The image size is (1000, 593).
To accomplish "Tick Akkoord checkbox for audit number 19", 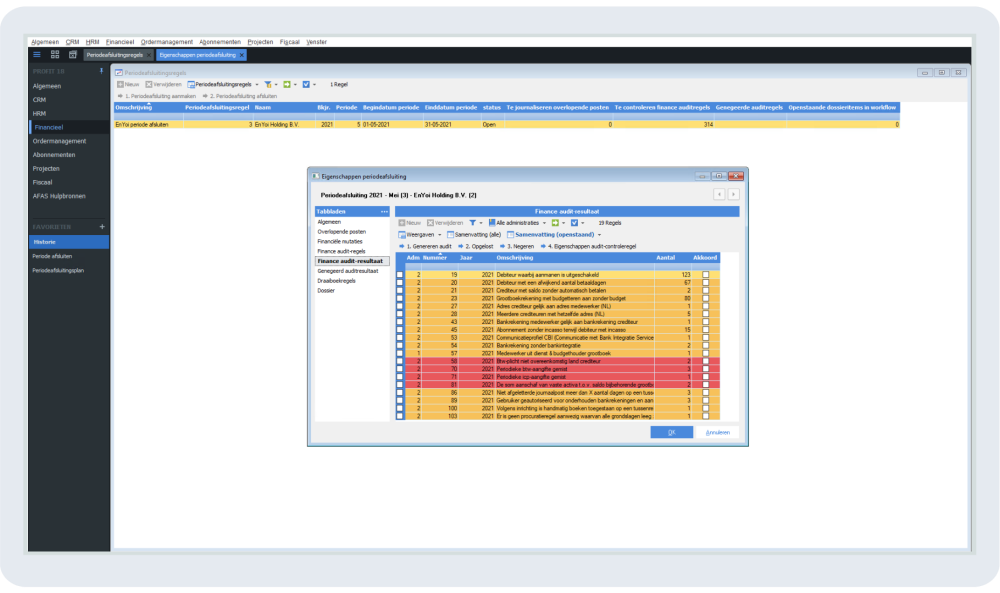I will [x=706, y=274].
